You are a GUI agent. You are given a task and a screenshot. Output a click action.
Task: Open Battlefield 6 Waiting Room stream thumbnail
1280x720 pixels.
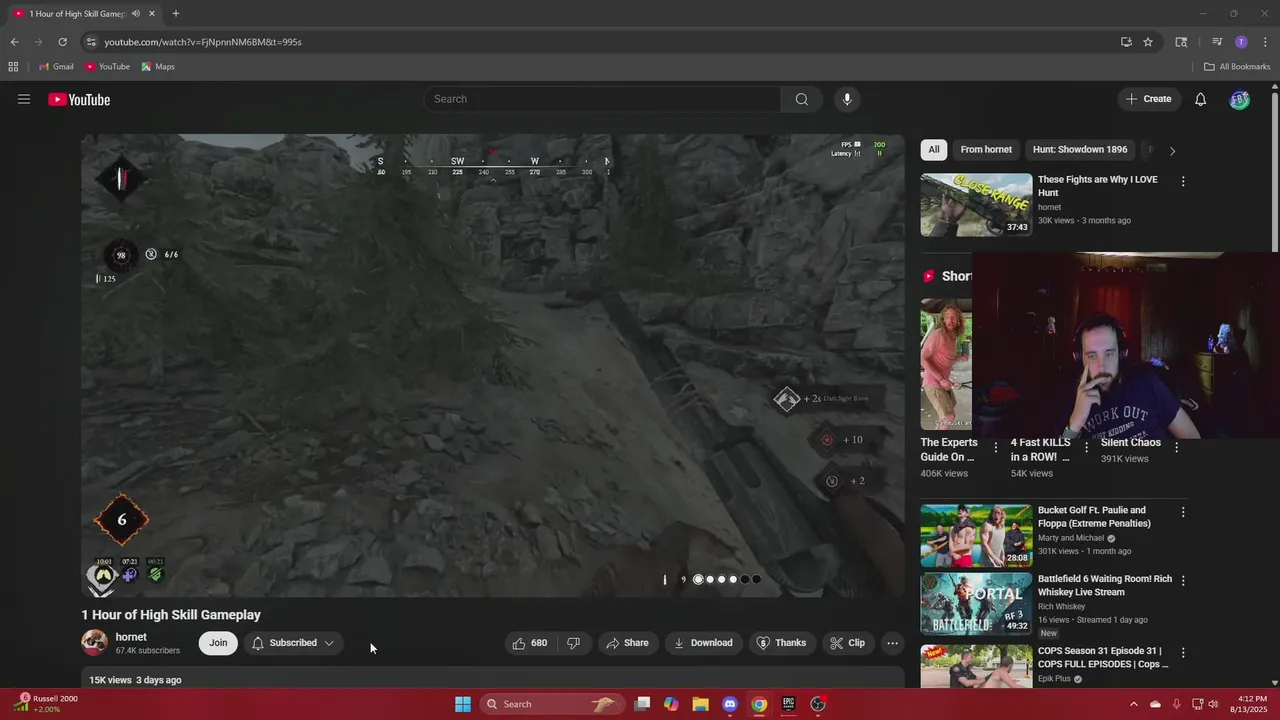coord(976,603)
